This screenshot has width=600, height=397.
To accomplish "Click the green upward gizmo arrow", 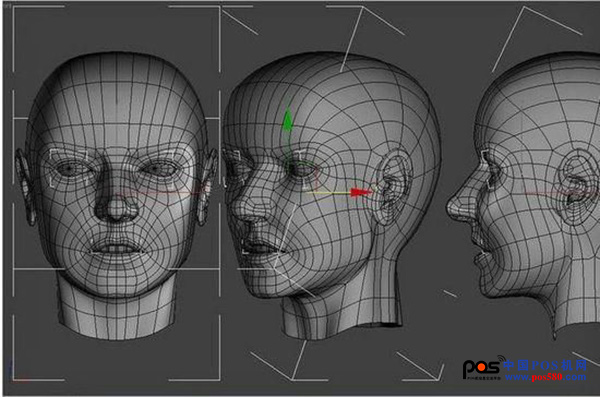I will point(287,119).
